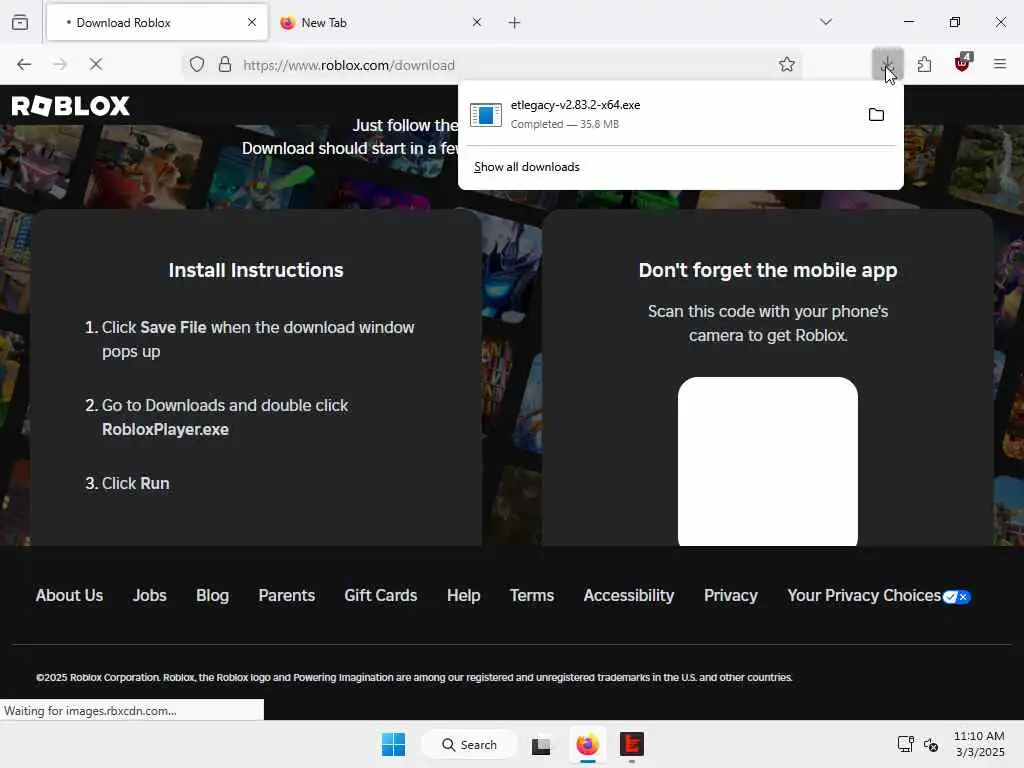Open a new tab with plus button

click(x=515, y=23)
